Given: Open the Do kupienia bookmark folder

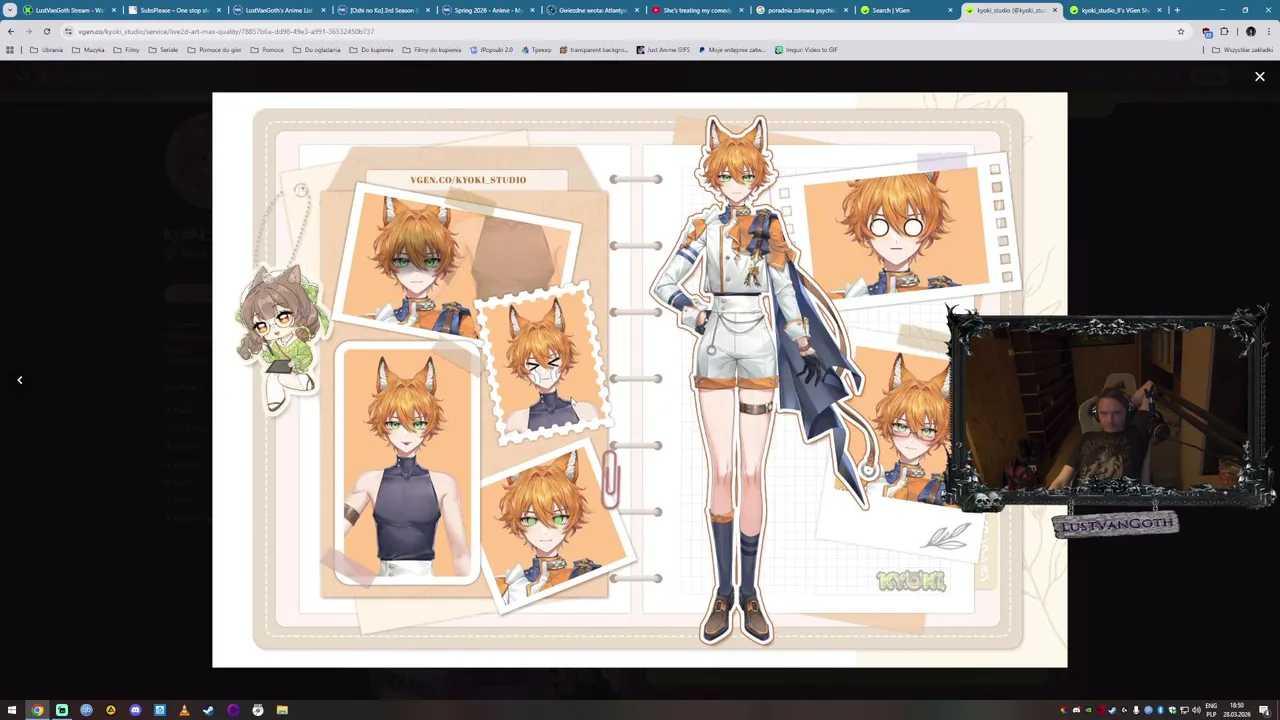Looking at the screenshot, I should click(371, 49).
